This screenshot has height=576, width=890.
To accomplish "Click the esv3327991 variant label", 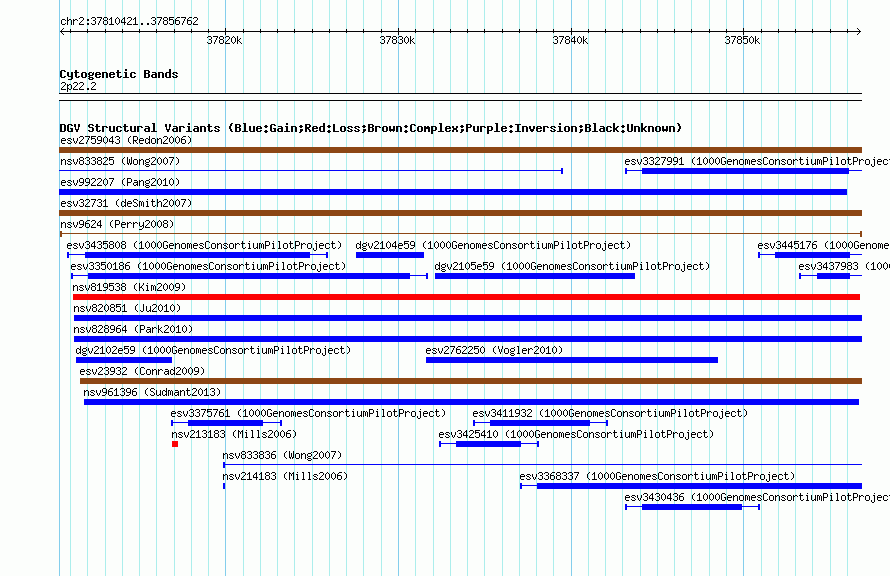I will click(x=757, y=161).
